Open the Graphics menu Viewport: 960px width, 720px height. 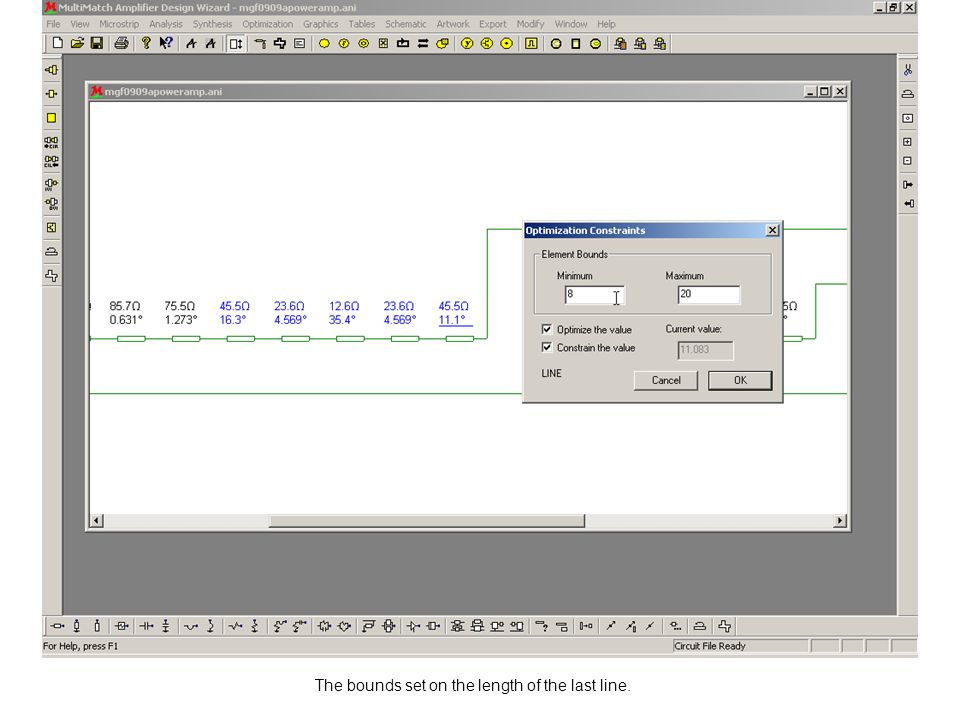321,24
